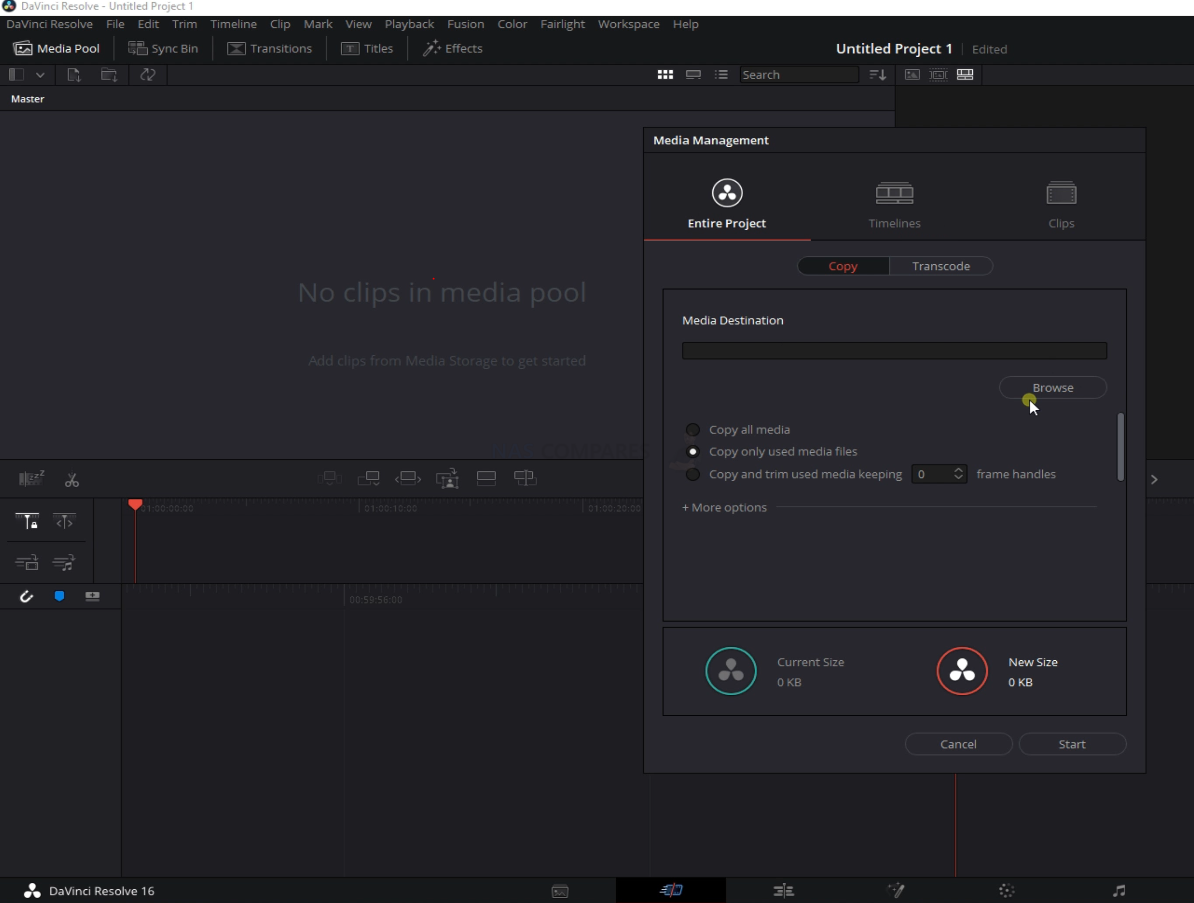Switch to Transcode mode

941,266
